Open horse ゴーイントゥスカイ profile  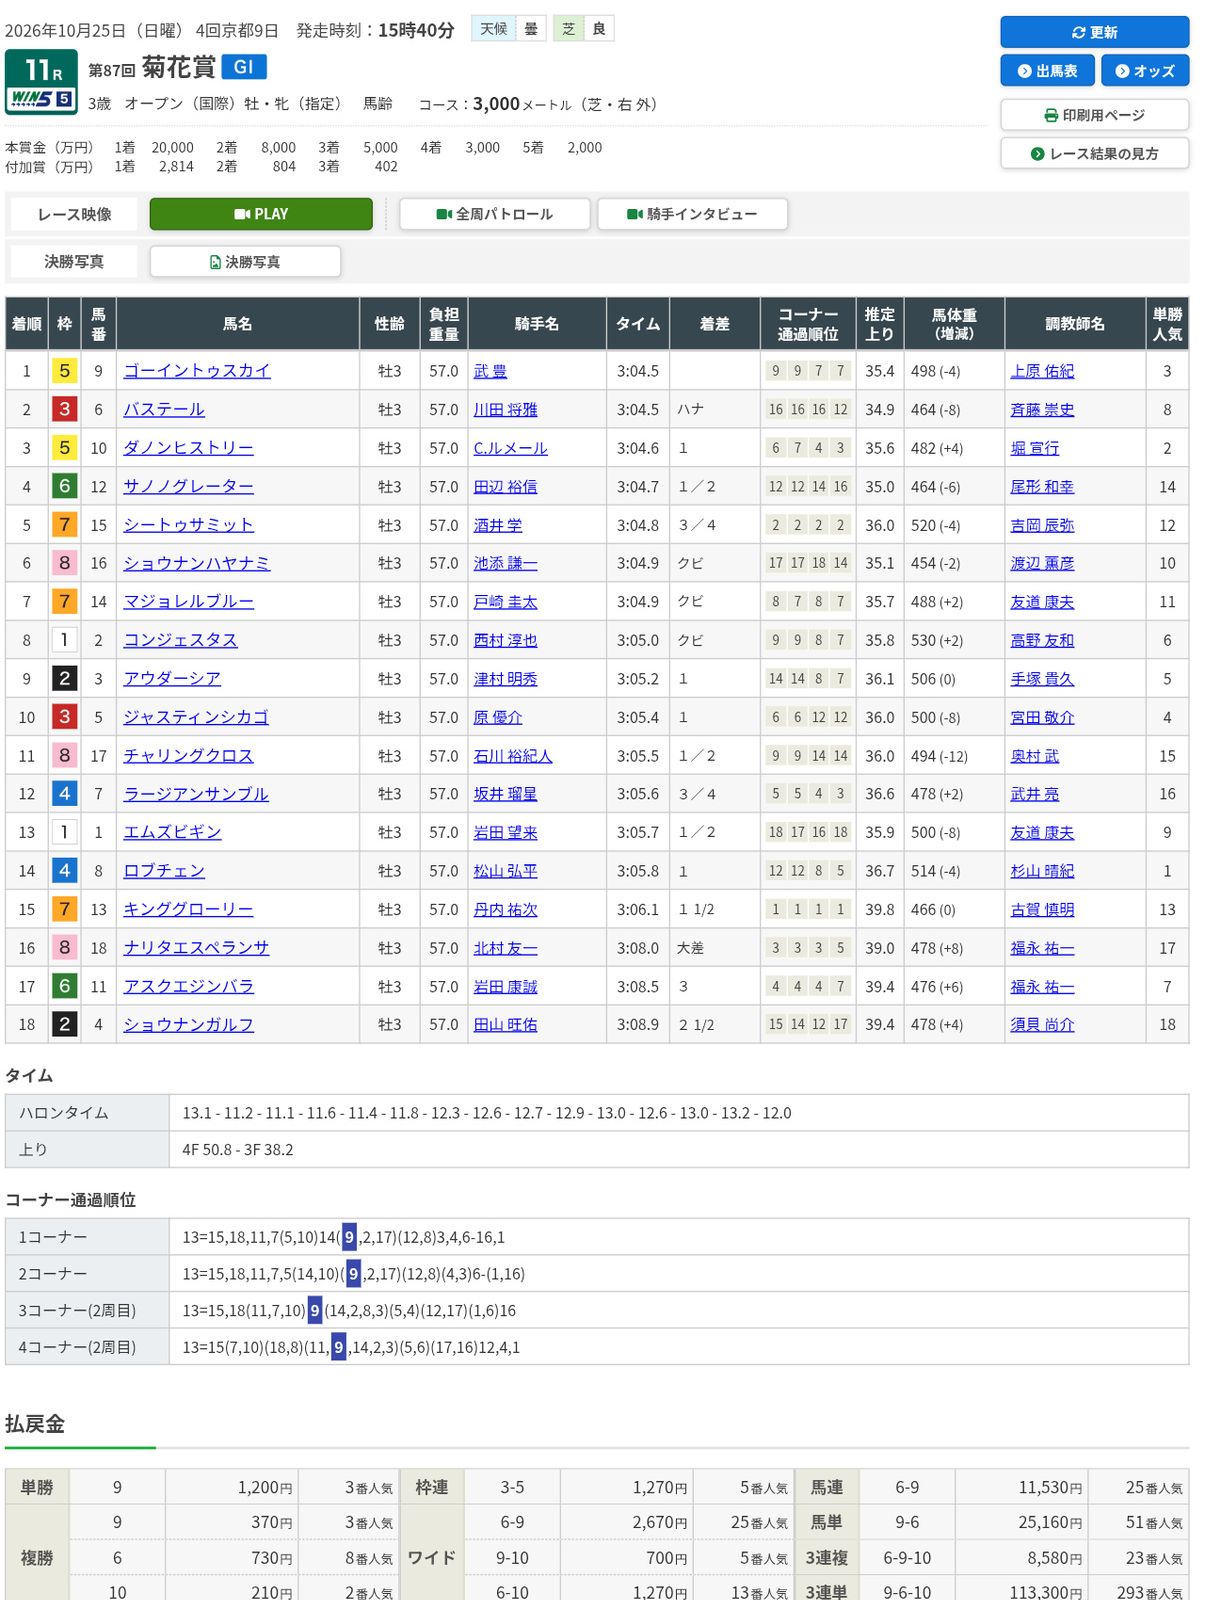(197, 371)
